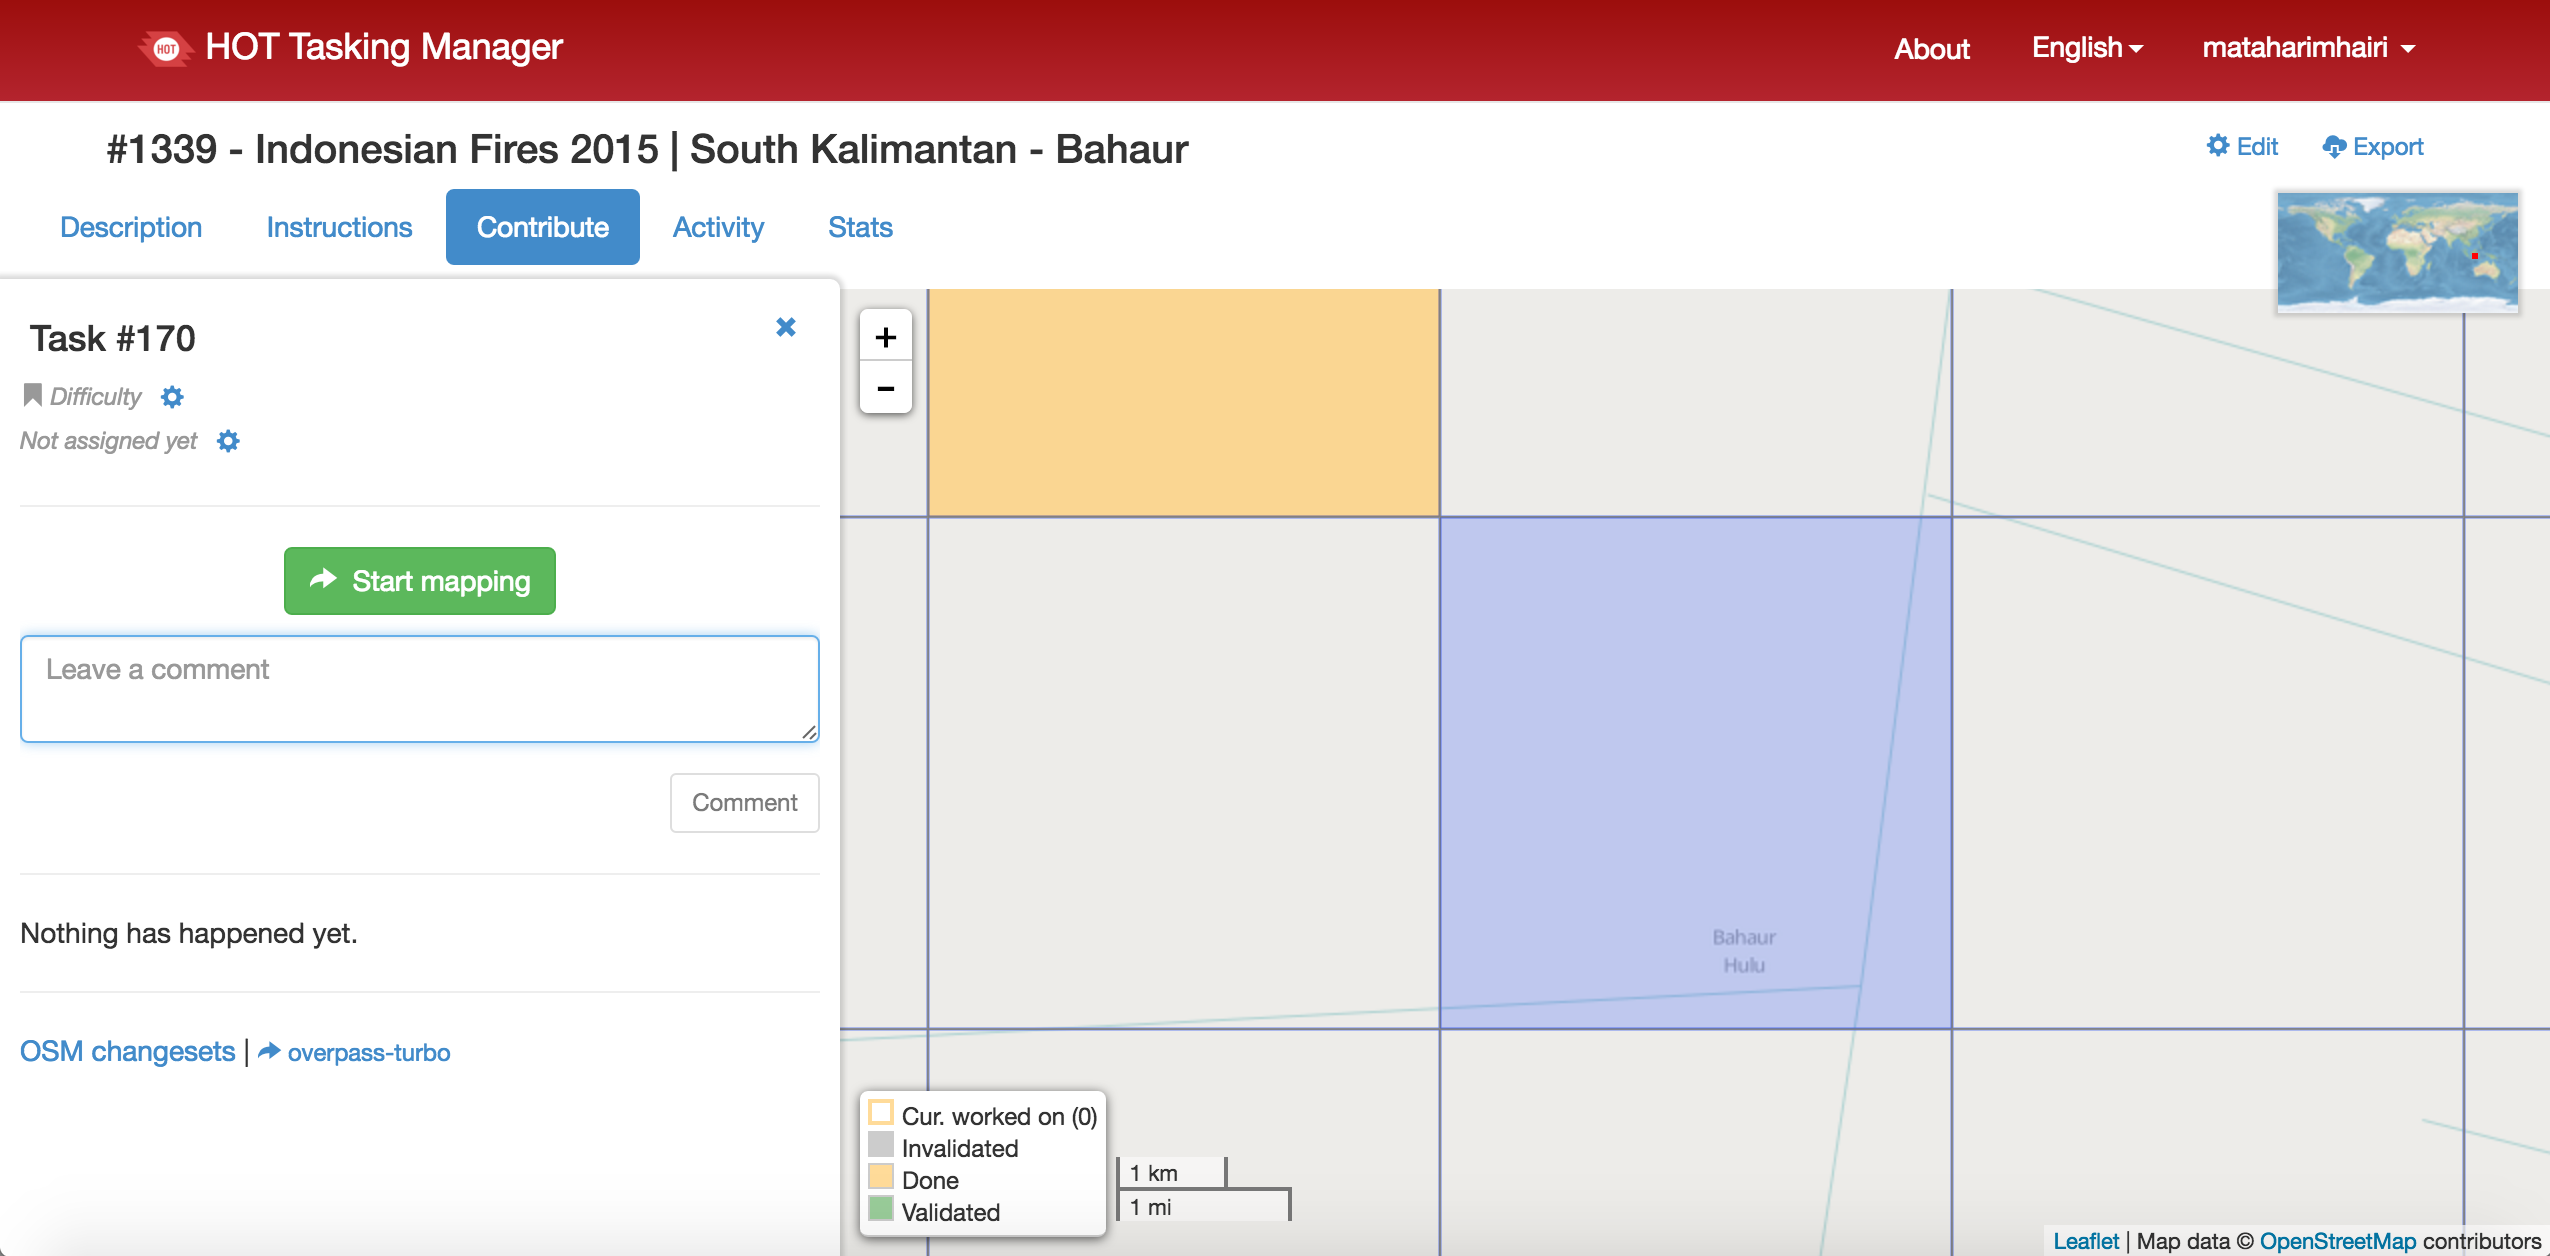Viewport: 2550px width, 1256px height.
Task: Expand the mataharimhairi user menu
Action: tap(2308, 48)
